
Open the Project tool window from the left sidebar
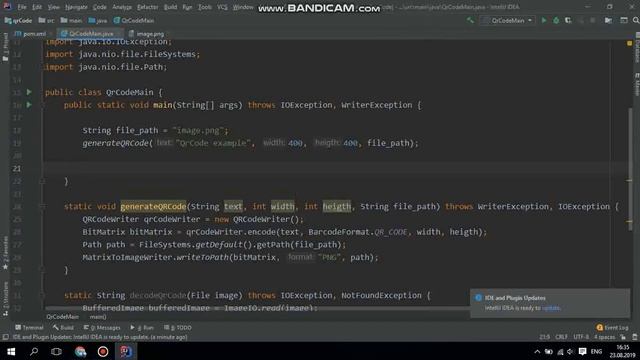pyautogui.click(x=5, y=47)
